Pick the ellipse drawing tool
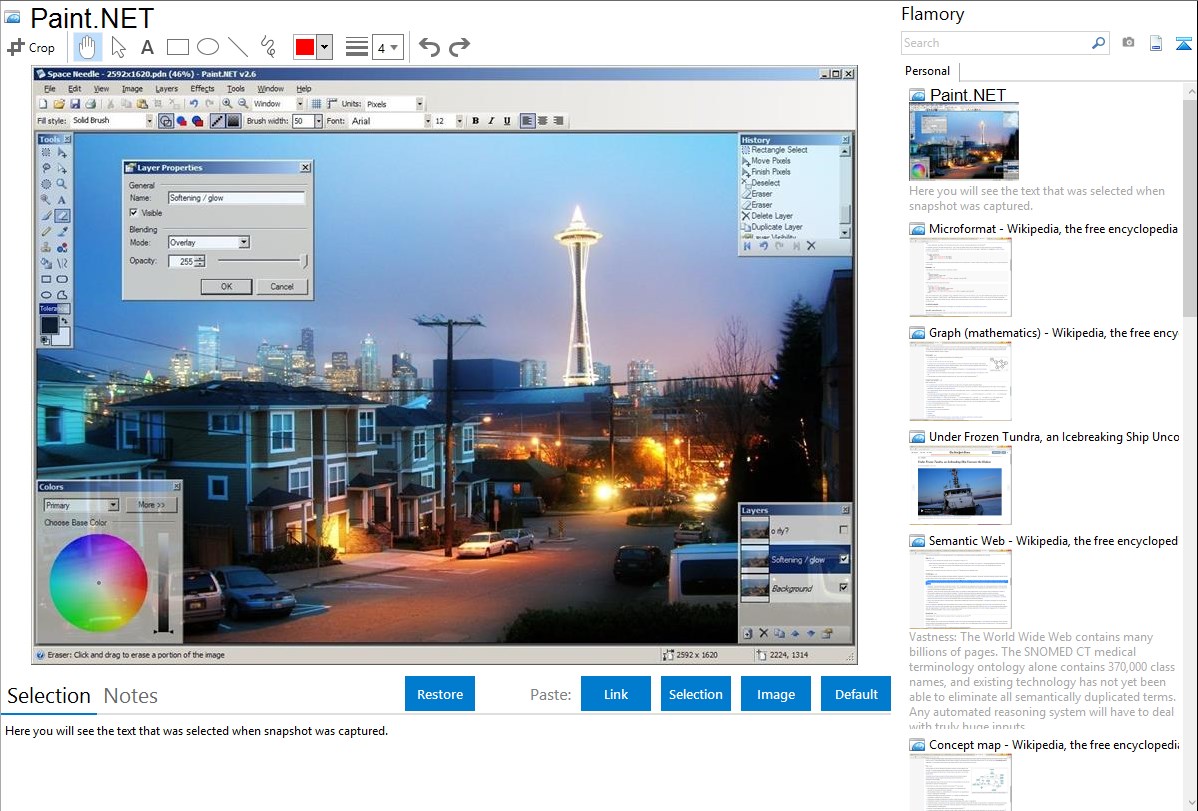Screen dimensions: 1198x811 pos(208,47)
